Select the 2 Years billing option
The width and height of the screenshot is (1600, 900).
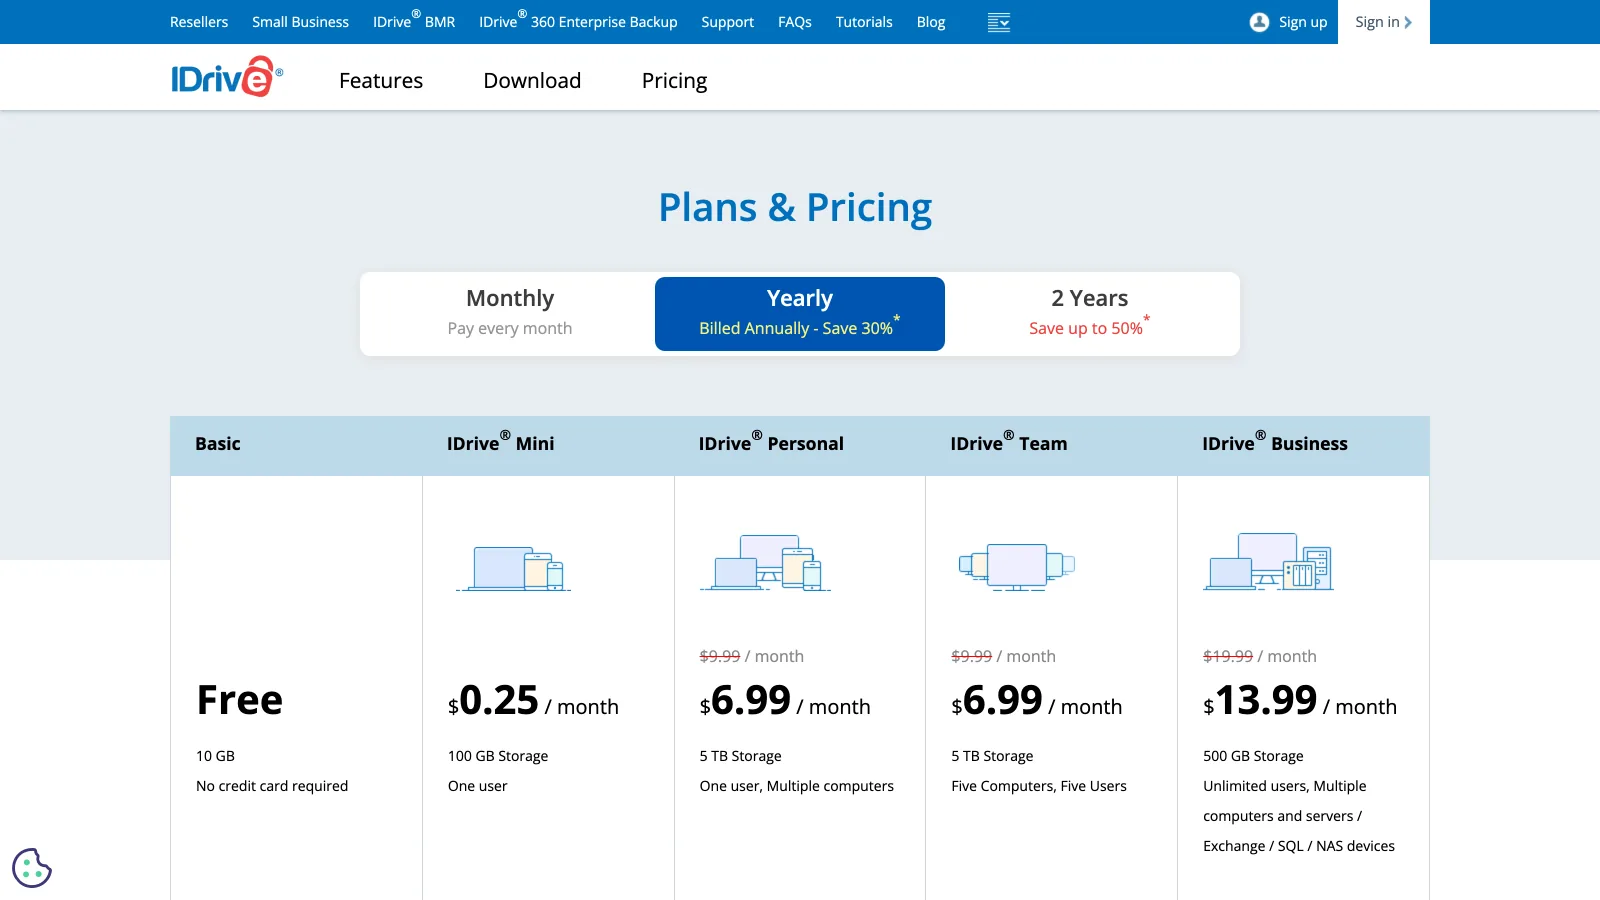point(1090,314)
